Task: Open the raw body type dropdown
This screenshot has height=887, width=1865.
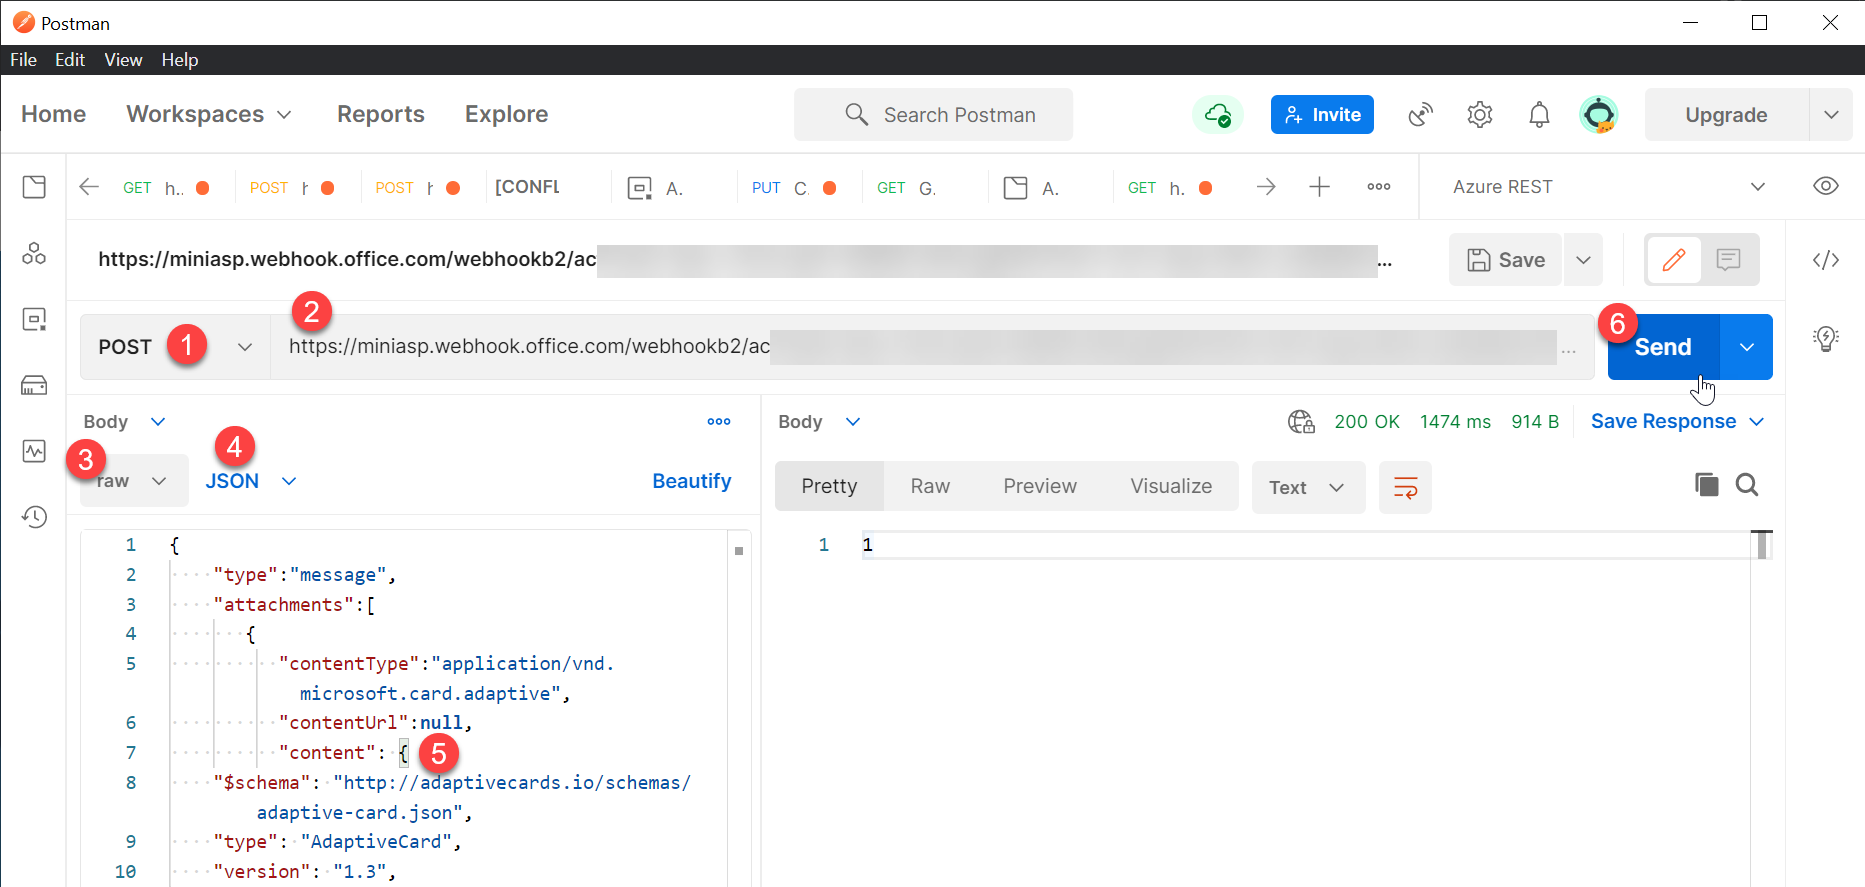Action: [x=134, y=481]
